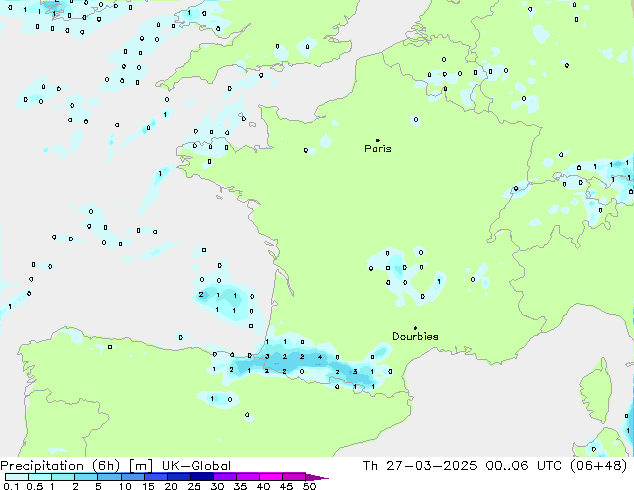This screenshot has height=490, width=634.
Task: Pick the 0.5–1 legend color swatch
Action: (x=40, y=477)
